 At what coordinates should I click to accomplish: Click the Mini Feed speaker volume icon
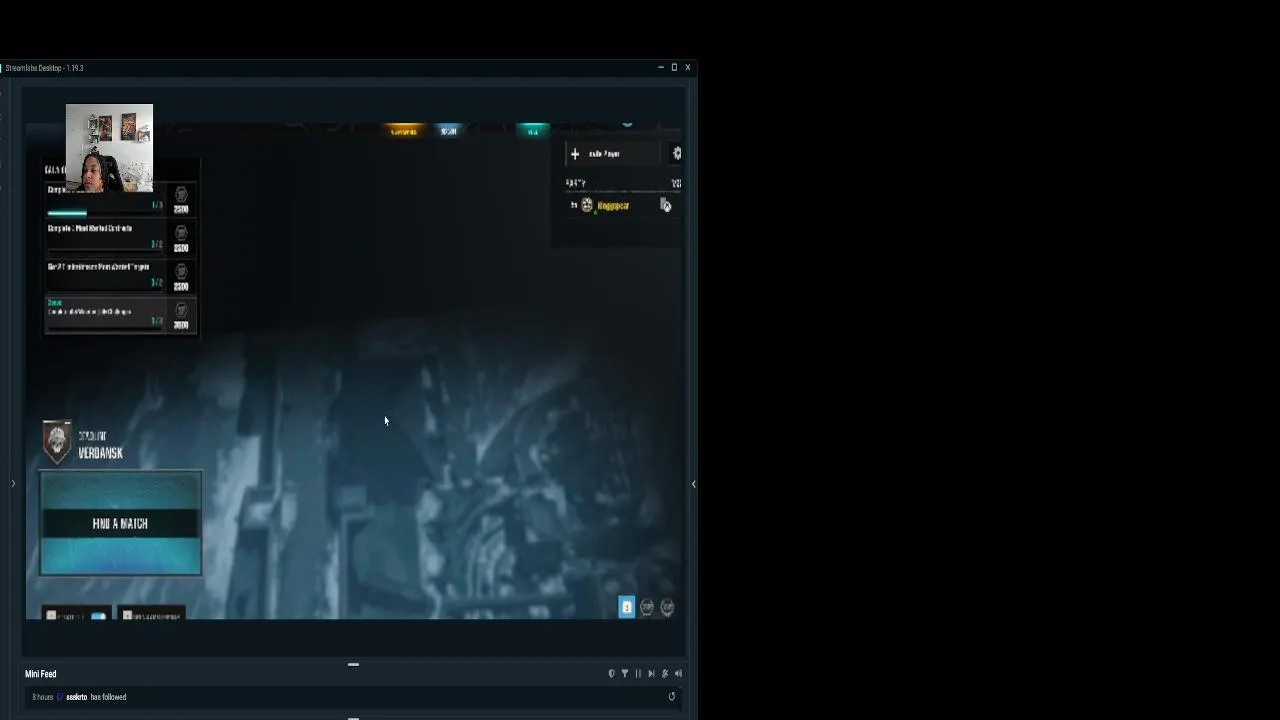coord(678,673)
